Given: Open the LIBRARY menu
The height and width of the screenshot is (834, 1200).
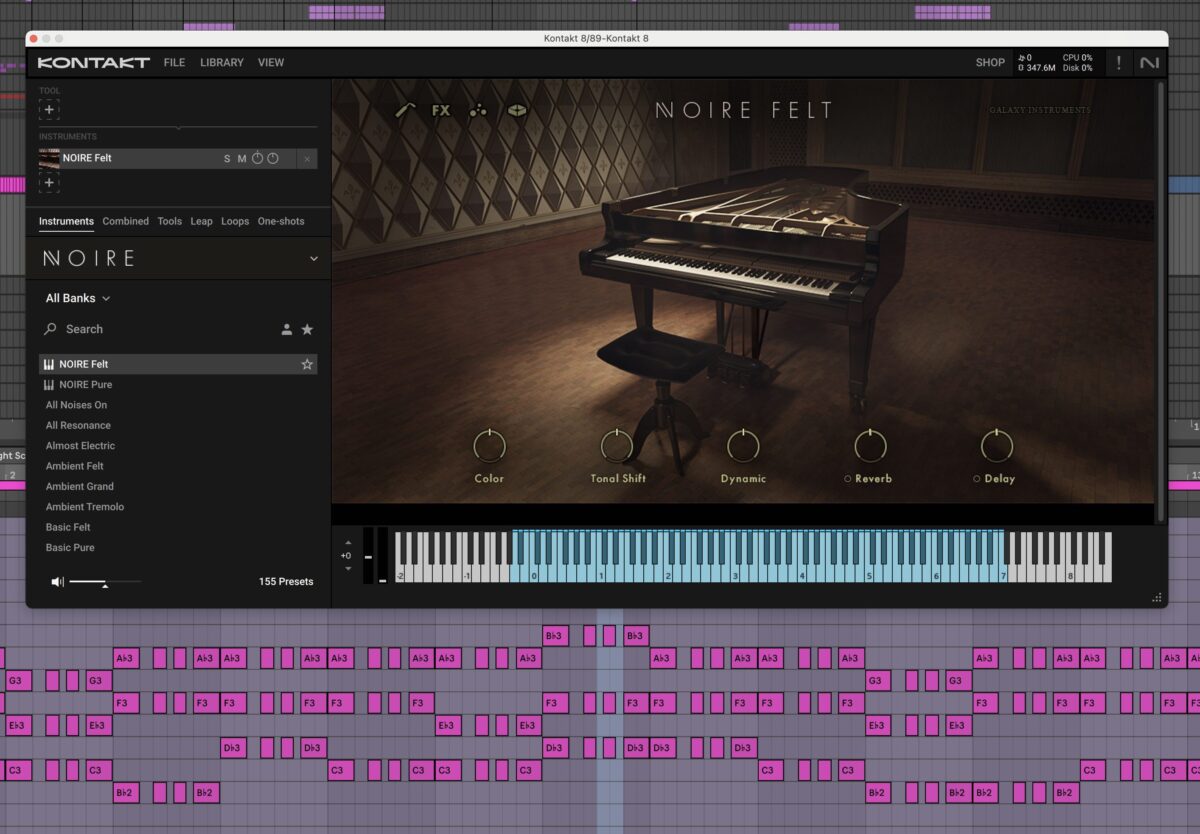Looking at the screenshot, I should [x=222, y=62].
